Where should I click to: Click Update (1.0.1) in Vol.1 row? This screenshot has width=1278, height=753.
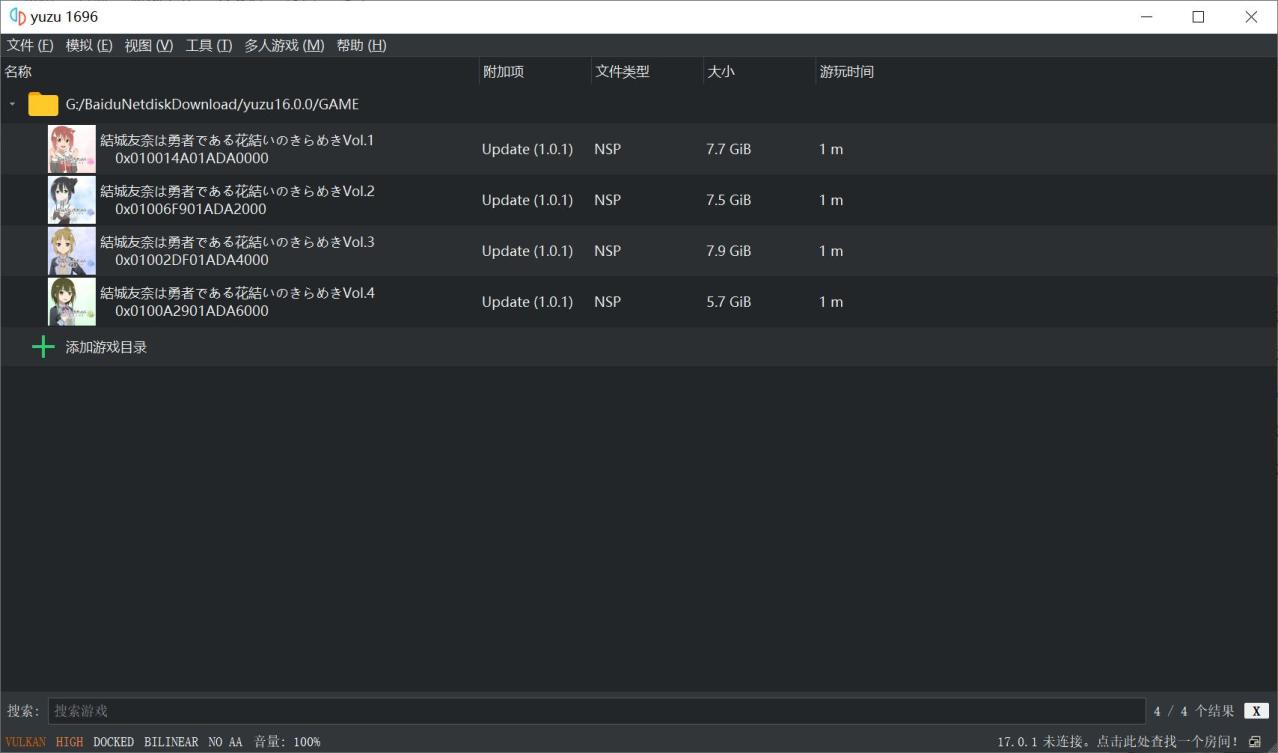(527, 149)
